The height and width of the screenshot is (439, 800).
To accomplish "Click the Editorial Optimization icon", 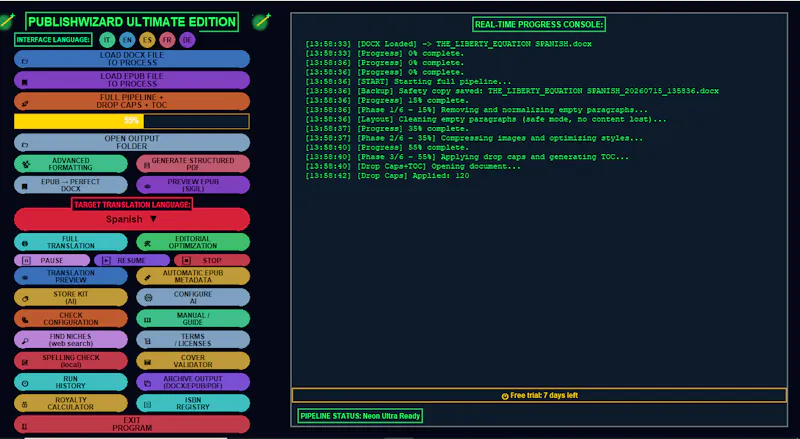I will [147, 243].
